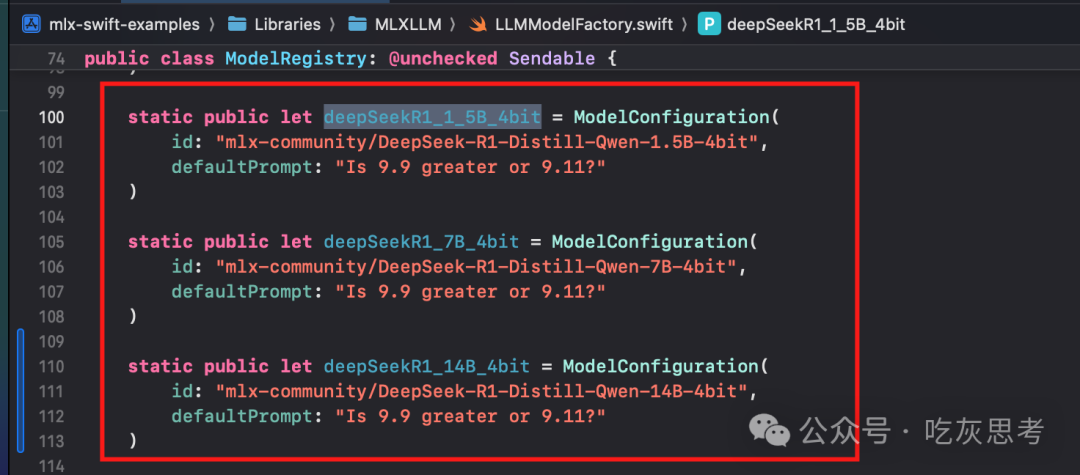Click defaultPrompt string on line 102
1080x475 pixels.
click(x=470, y=167)
